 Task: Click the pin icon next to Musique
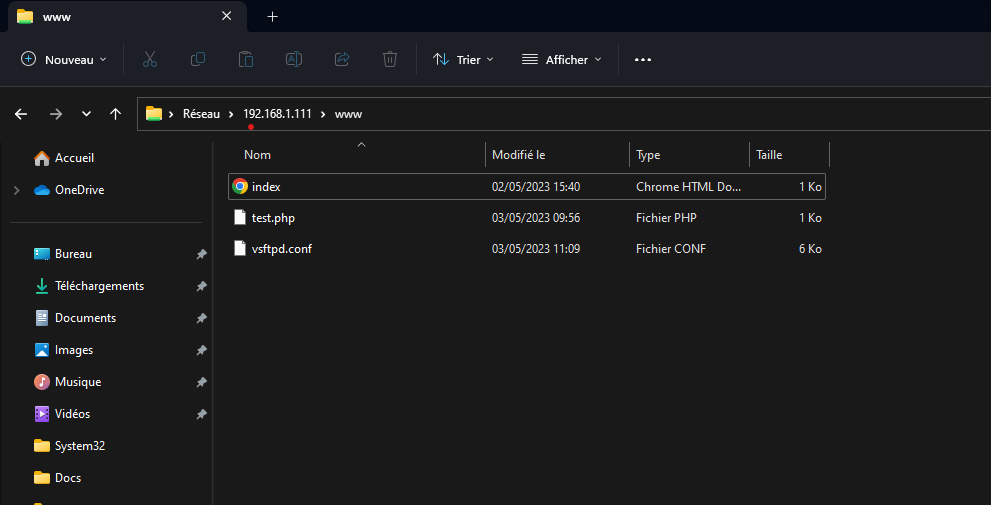pyautogui.click(x=201, y=382)
